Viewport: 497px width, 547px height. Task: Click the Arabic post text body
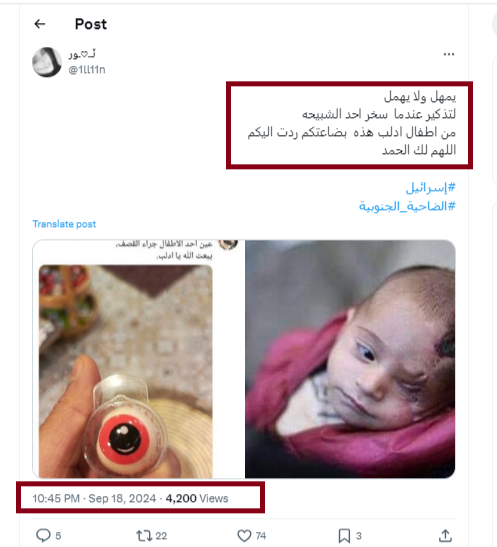[352, 123]
